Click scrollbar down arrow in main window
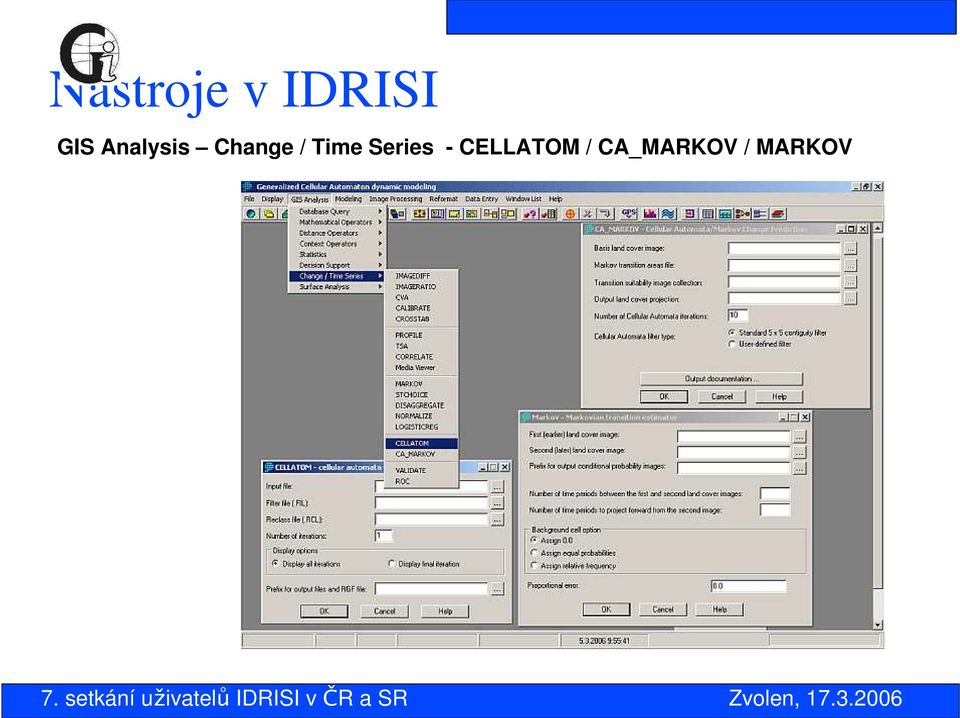The width and height of the screenshot is (960, 718). [x=878, y=625]
